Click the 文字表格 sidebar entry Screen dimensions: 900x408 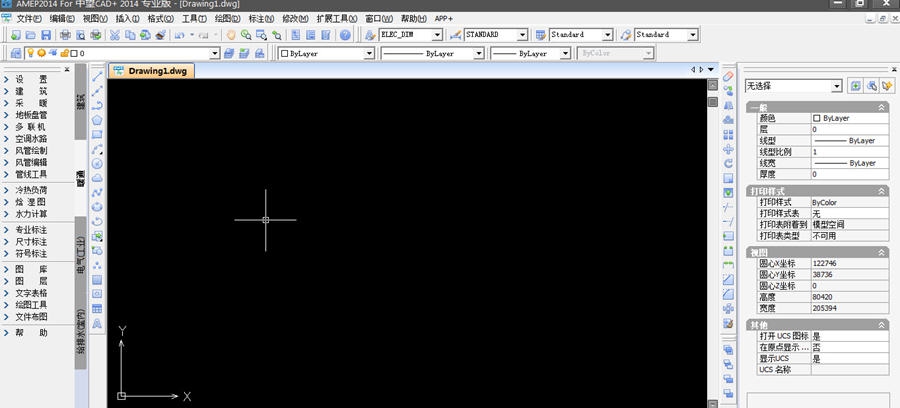coord(31,293)
